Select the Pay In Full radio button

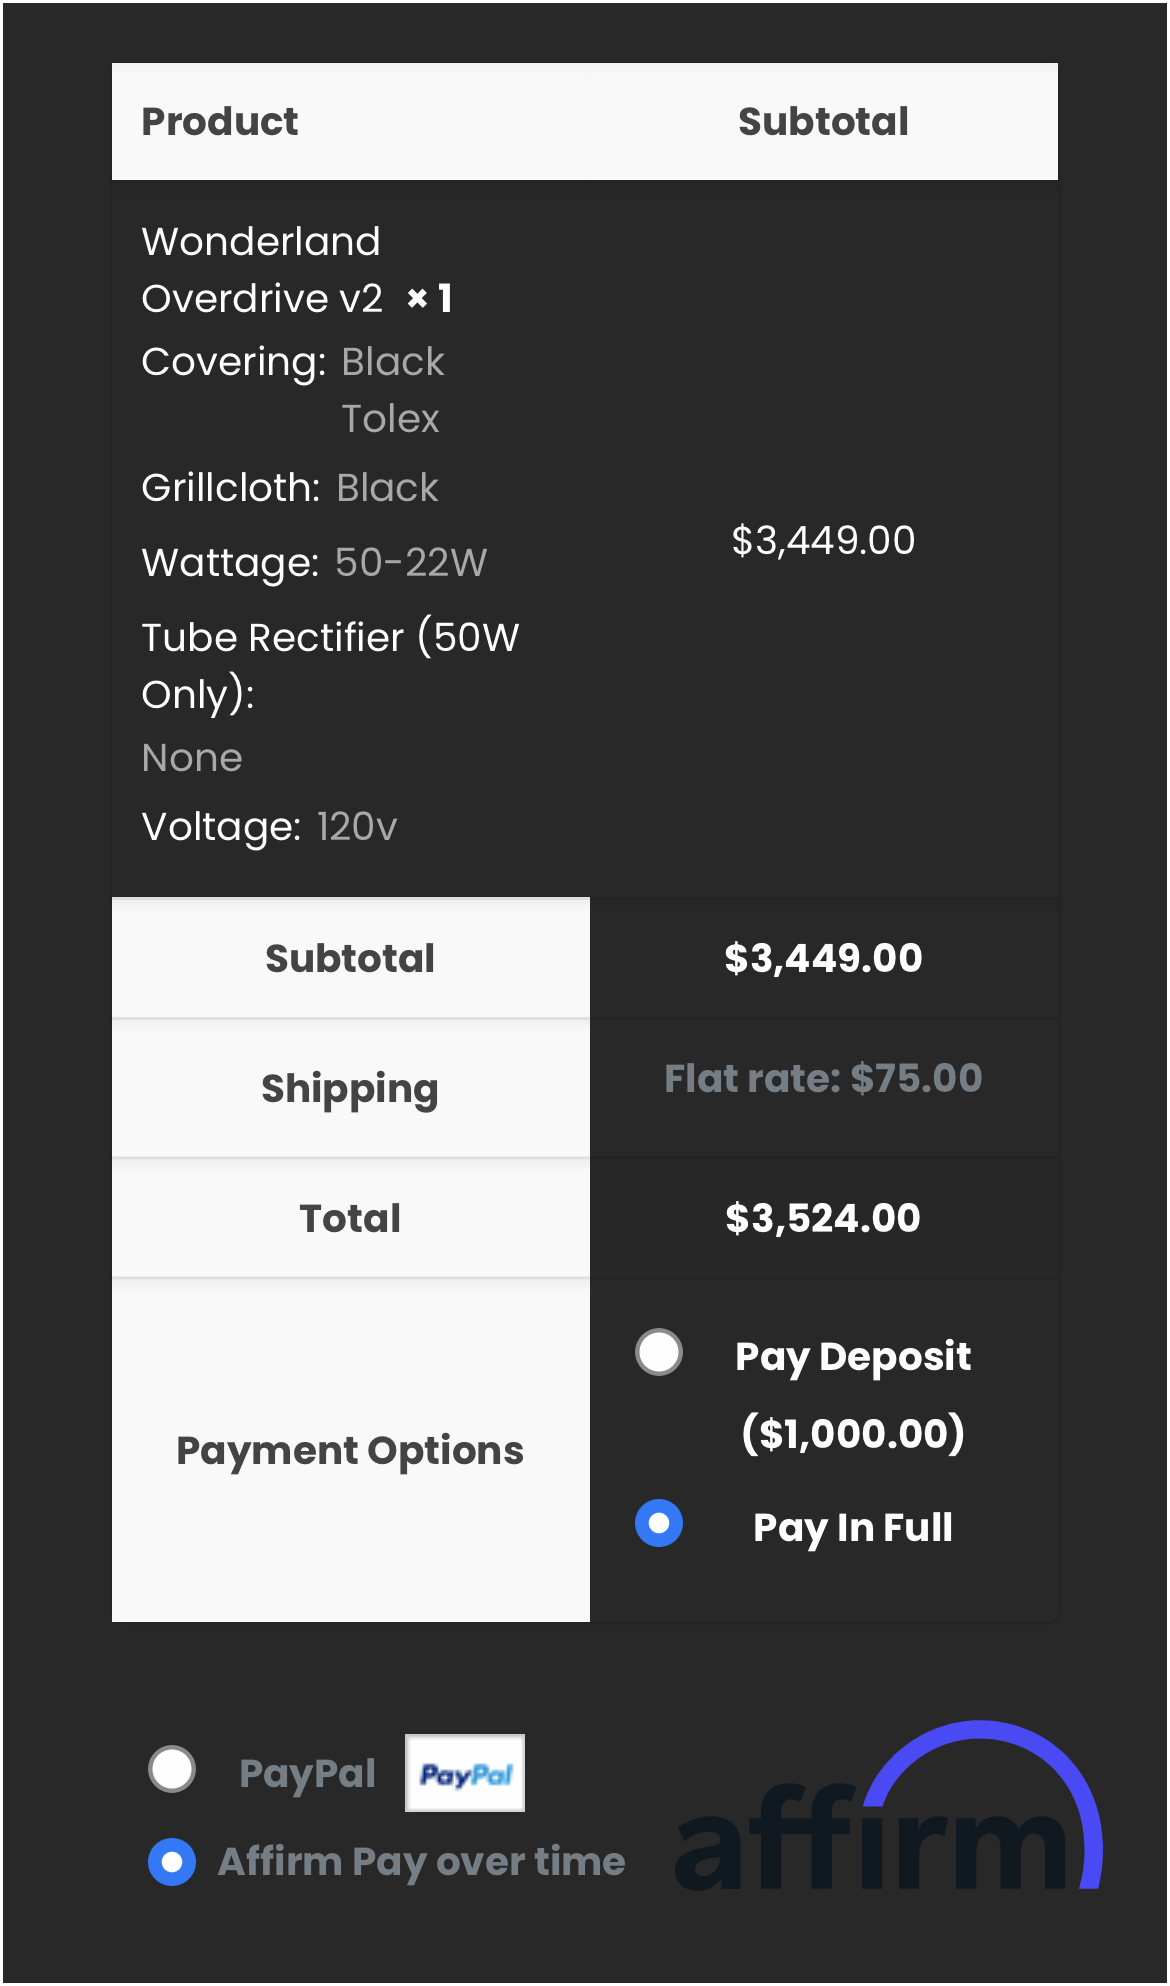(659, 1524)
